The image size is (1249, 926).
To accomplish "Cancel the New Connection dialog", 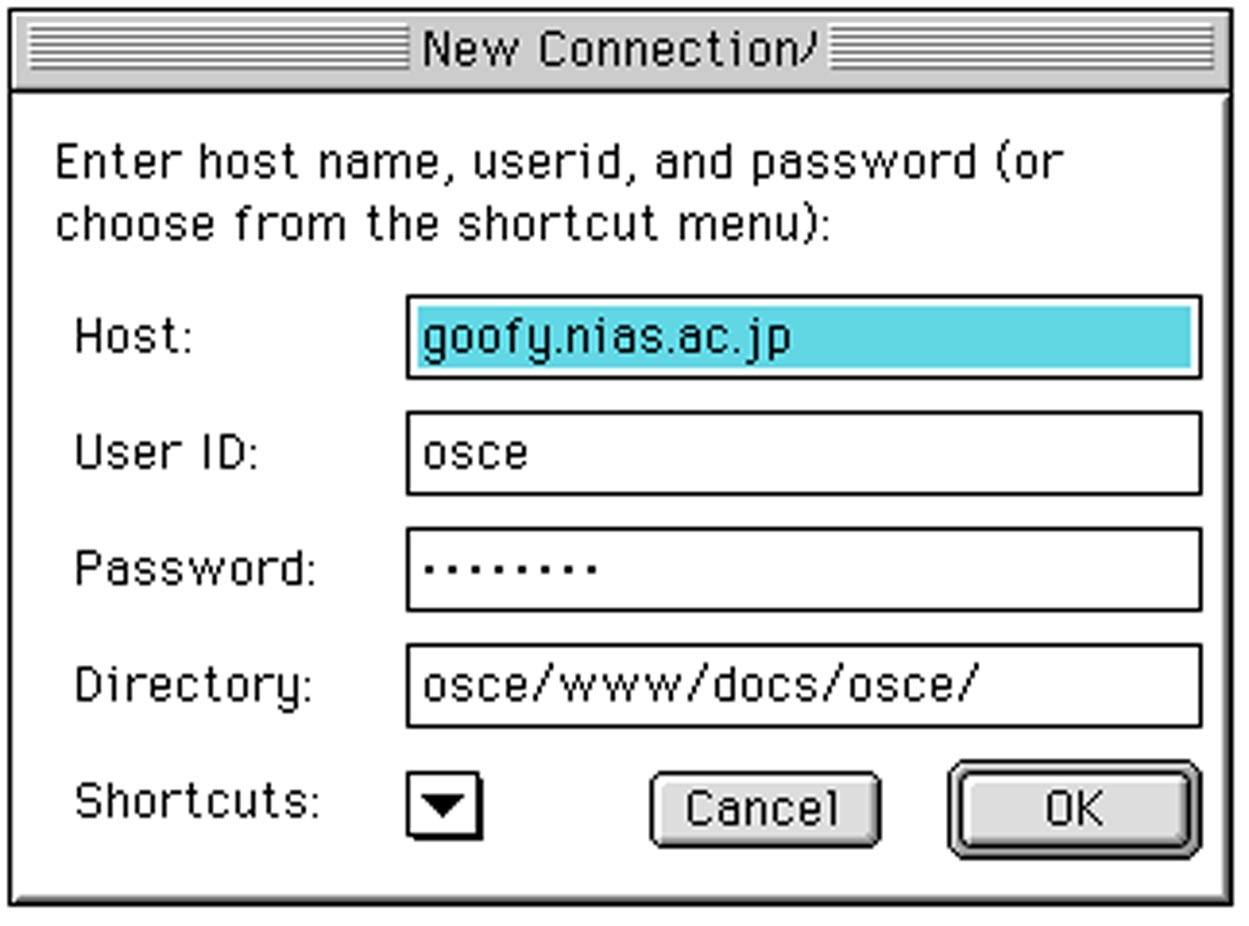I will click(765, 808).
